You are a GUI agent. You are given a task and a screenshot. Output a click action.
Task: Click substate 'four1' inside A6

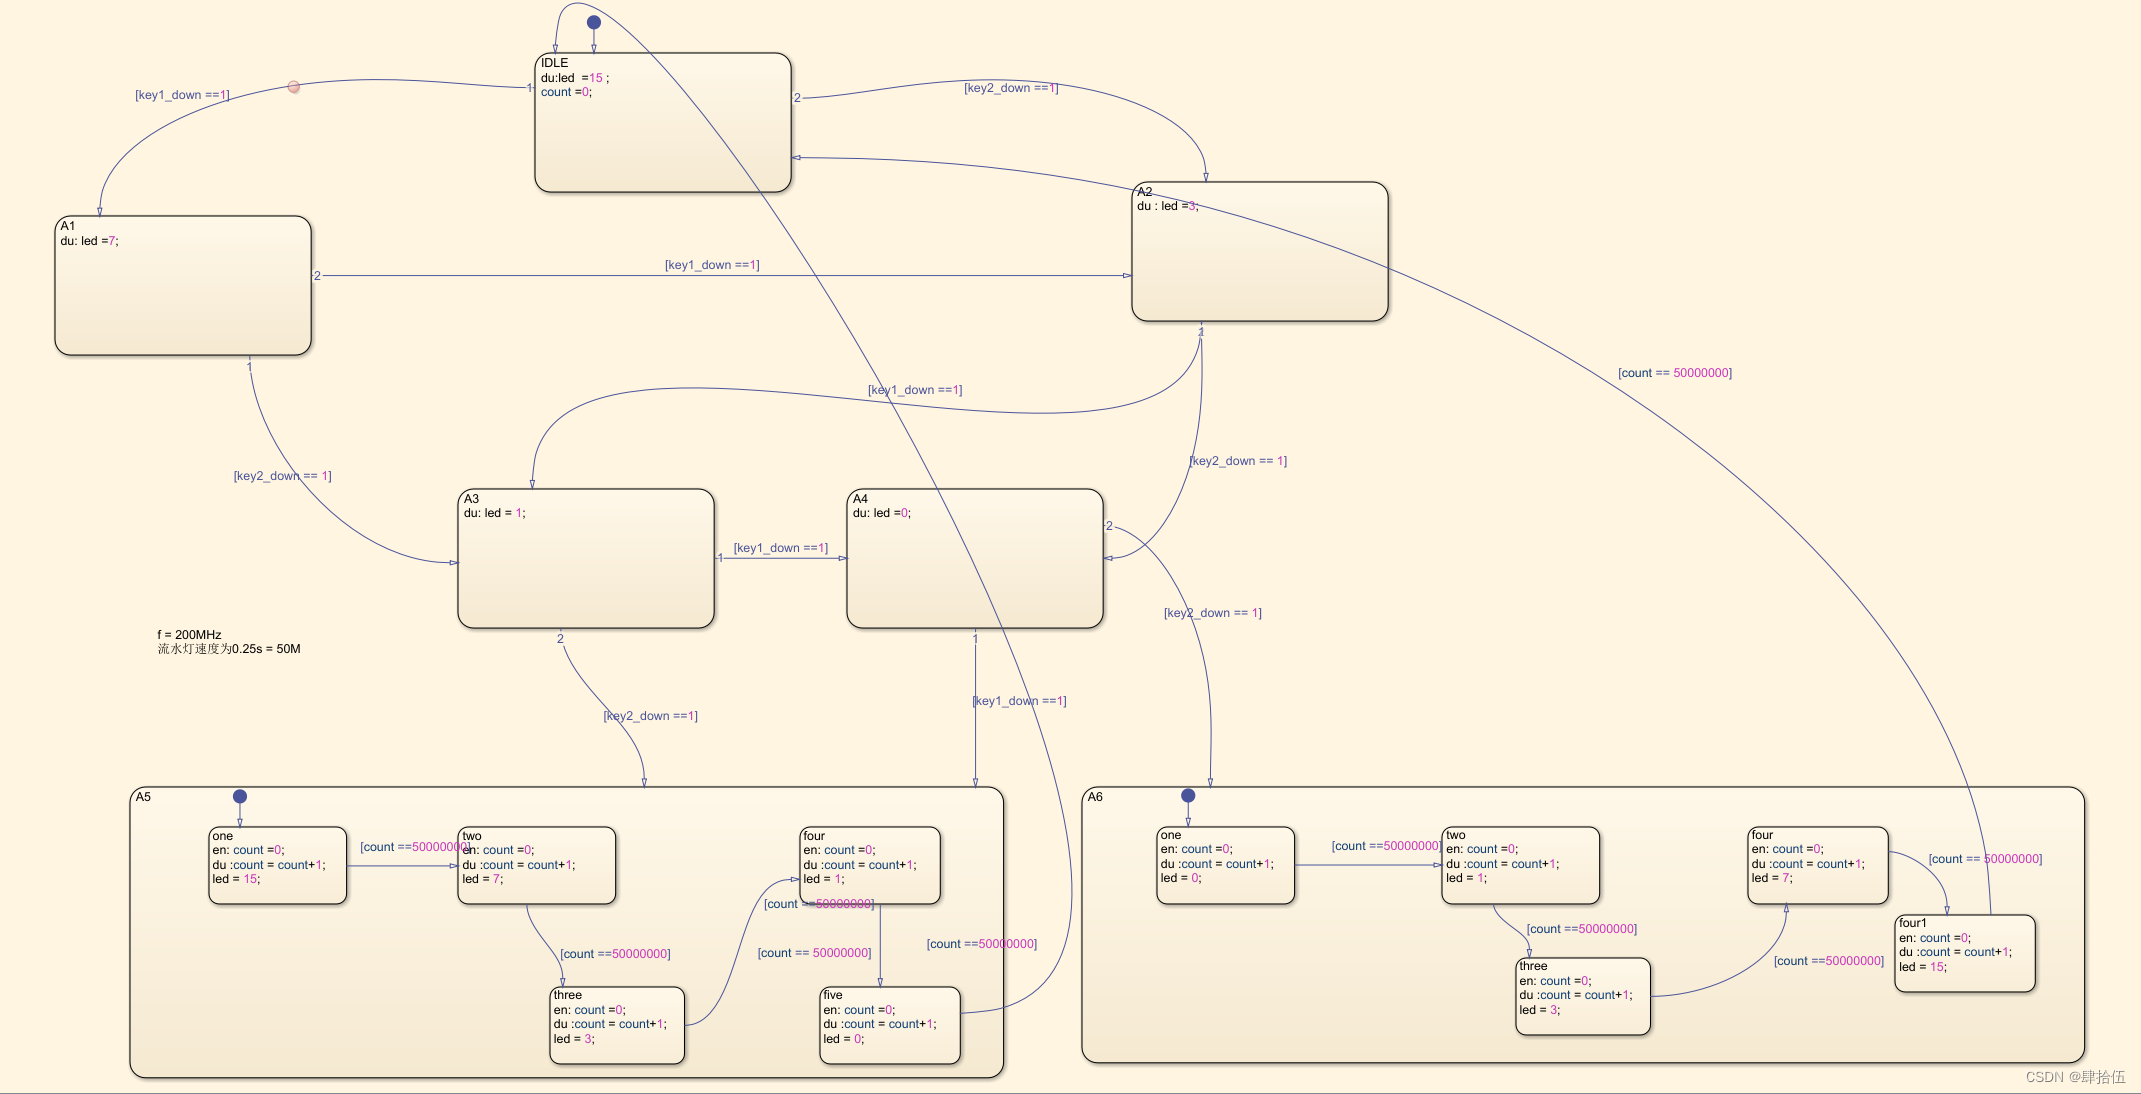[1965, 953]
